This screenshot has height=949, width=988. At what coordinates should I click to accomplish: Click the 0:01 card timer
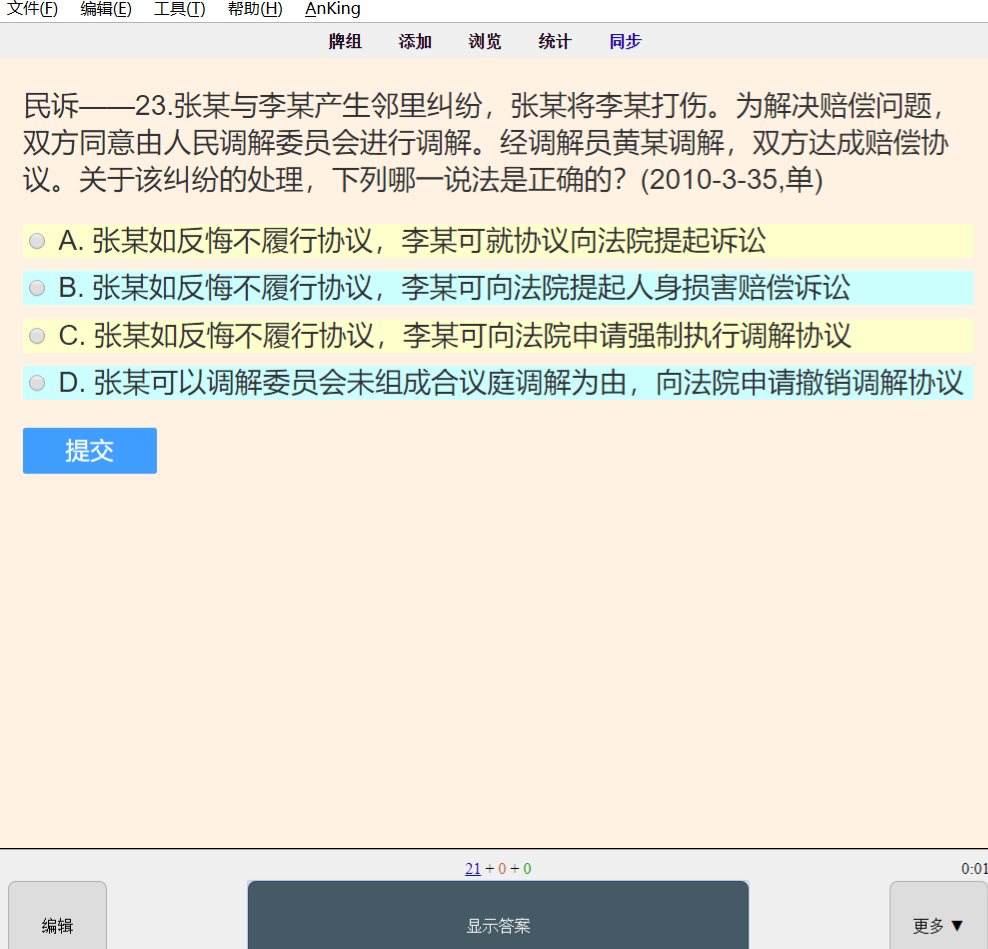click(974, 869)
